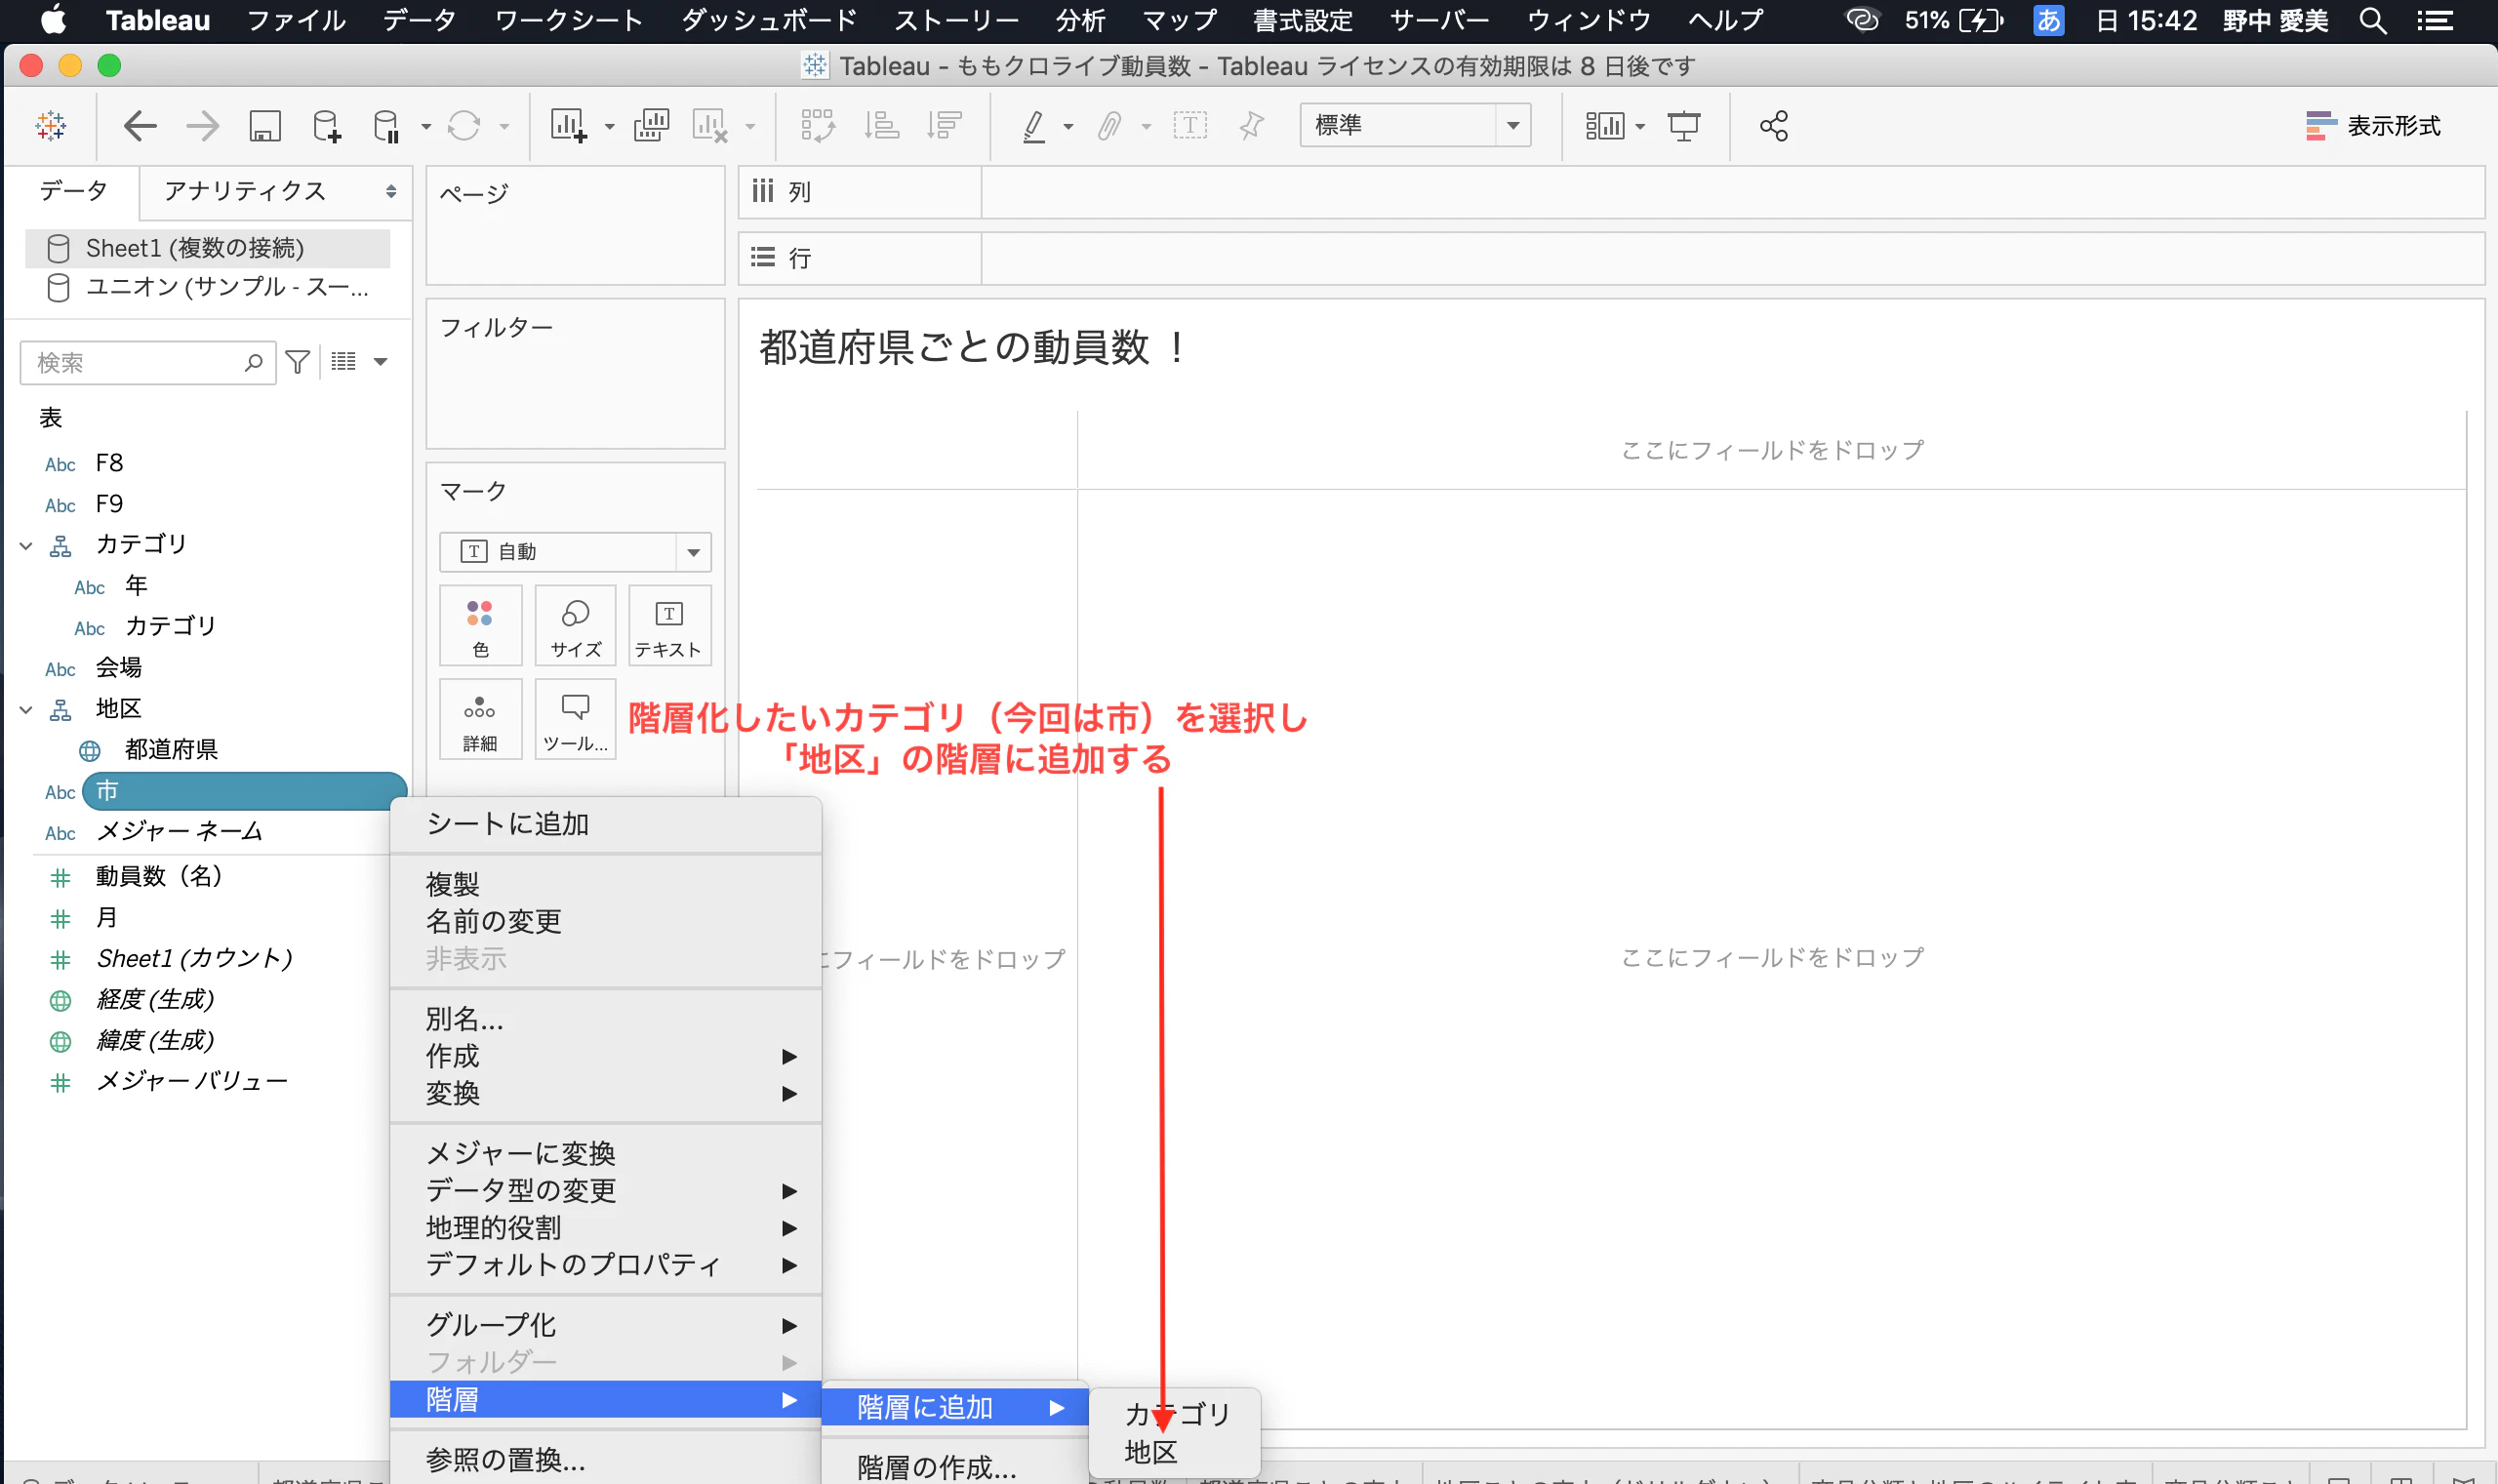Click the group members paperclip icon
The image size is (2498, 1484).
1109,126
